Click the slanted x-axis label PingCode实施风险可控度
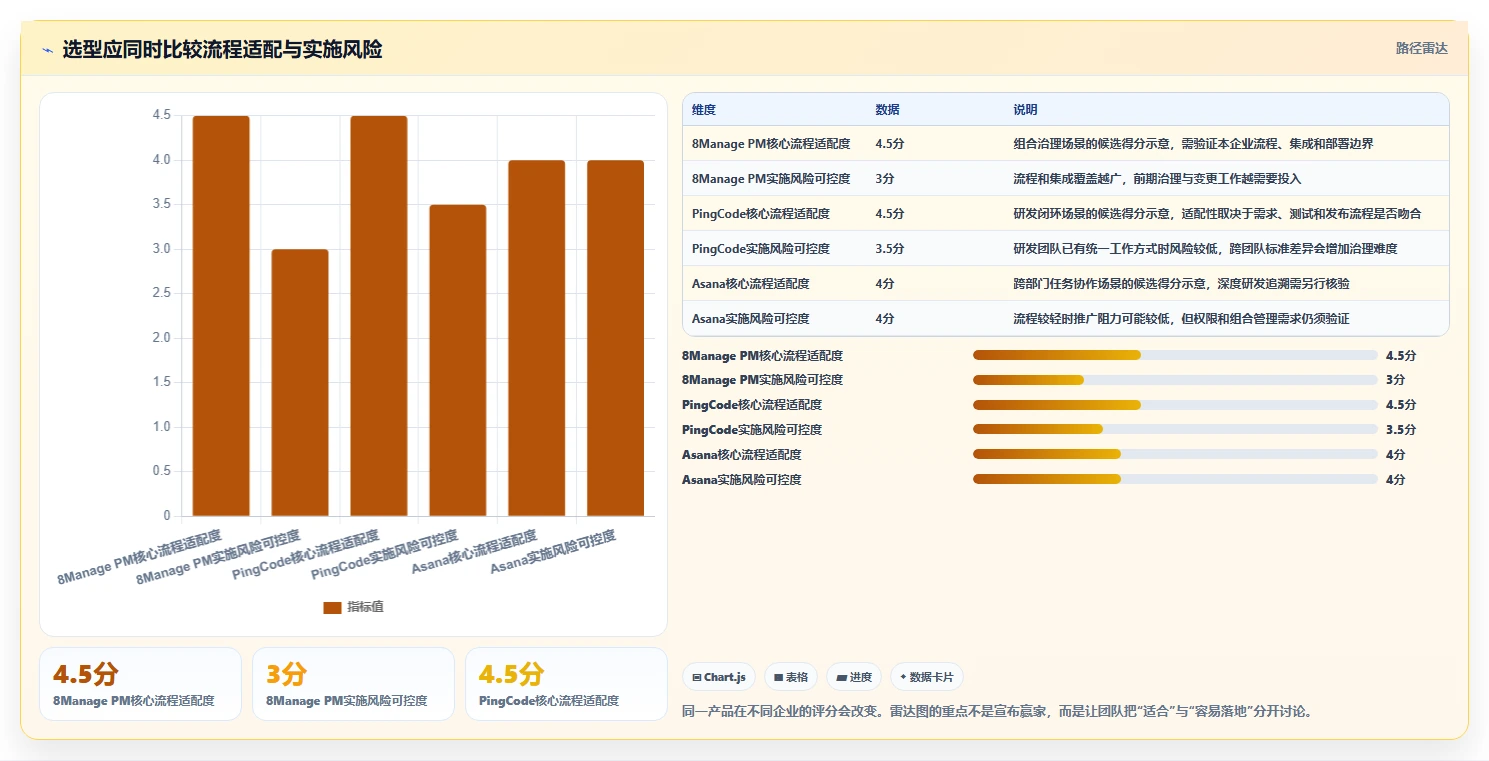The width and height of the screenshot is (1489, 761). tap(385, 555)
